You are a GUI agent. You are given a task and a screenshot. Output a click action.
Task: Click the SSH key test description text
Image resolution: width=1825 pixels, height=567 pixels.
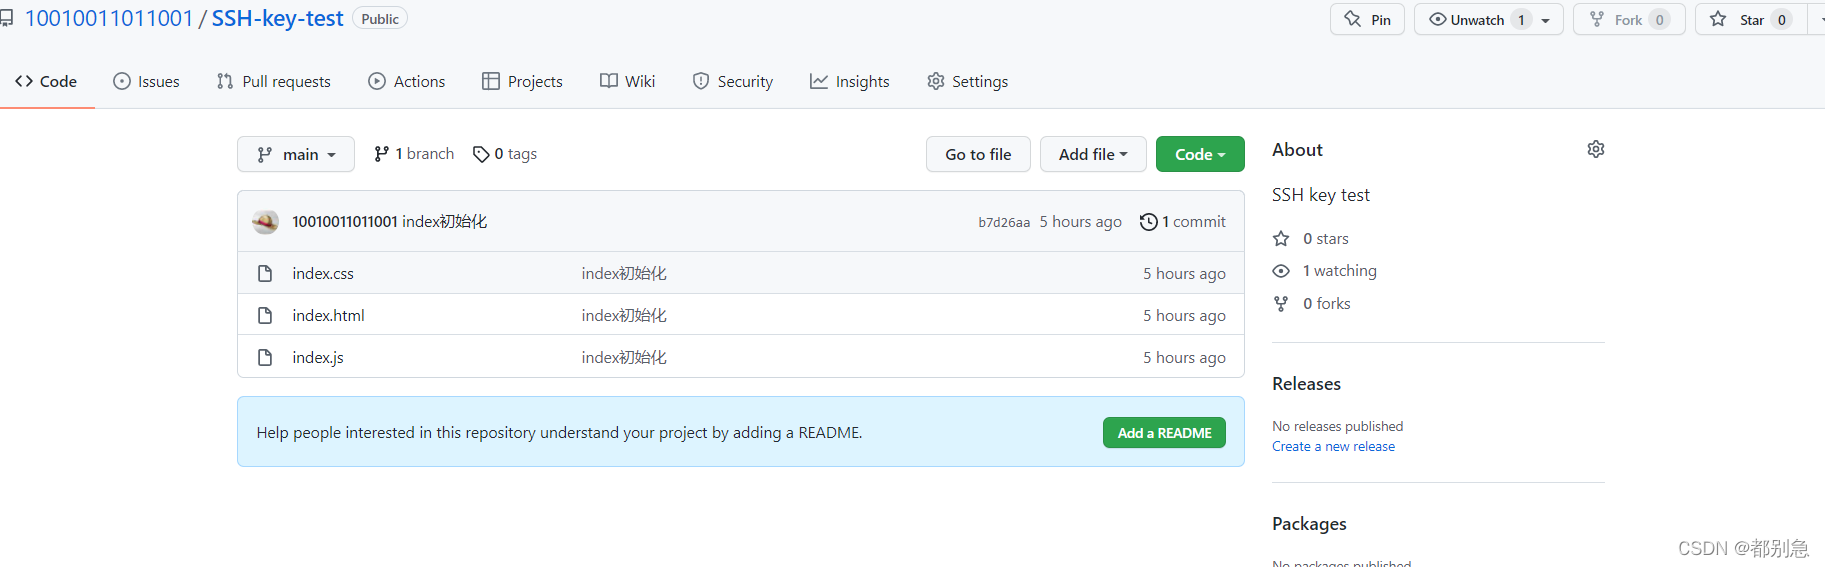coord(1321,195)
